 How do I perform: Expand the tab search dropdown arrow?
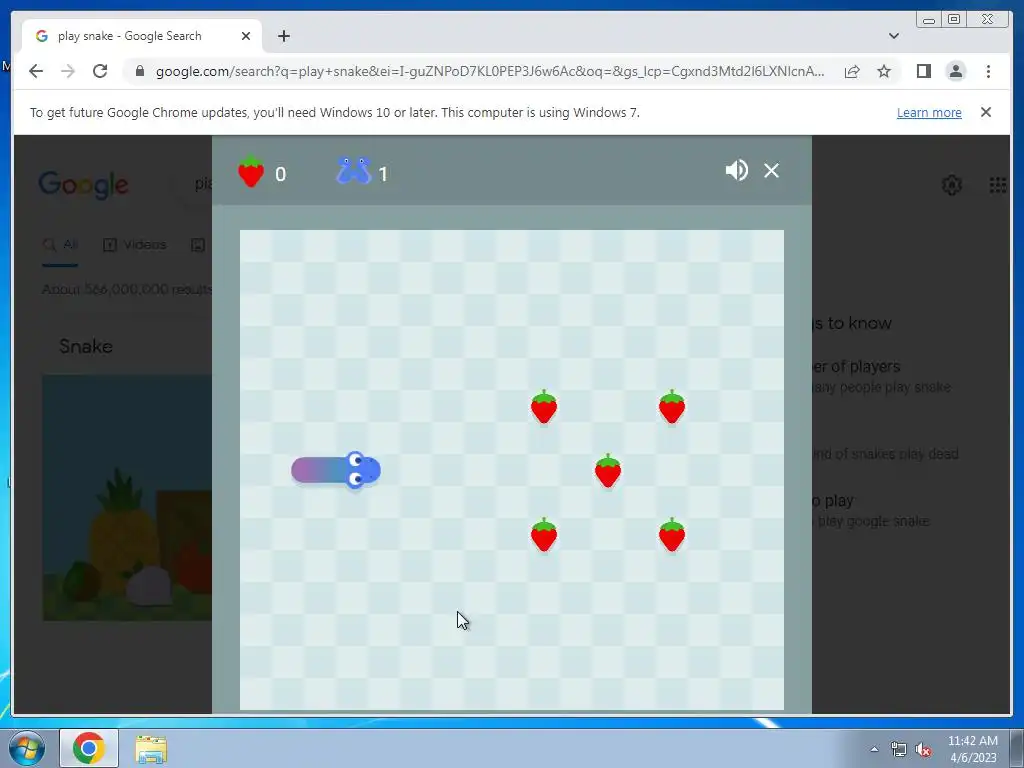point(893,36)
